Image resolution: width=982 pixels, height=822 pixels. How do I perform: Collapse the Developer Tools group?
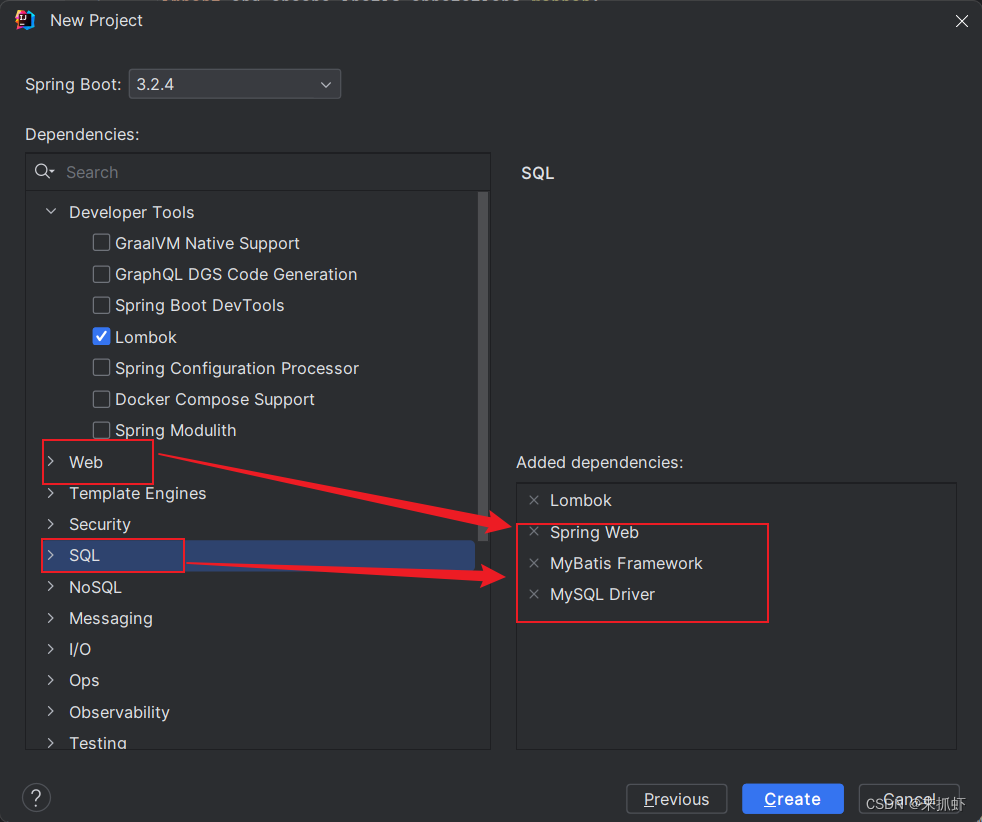[x=51, y=212]
